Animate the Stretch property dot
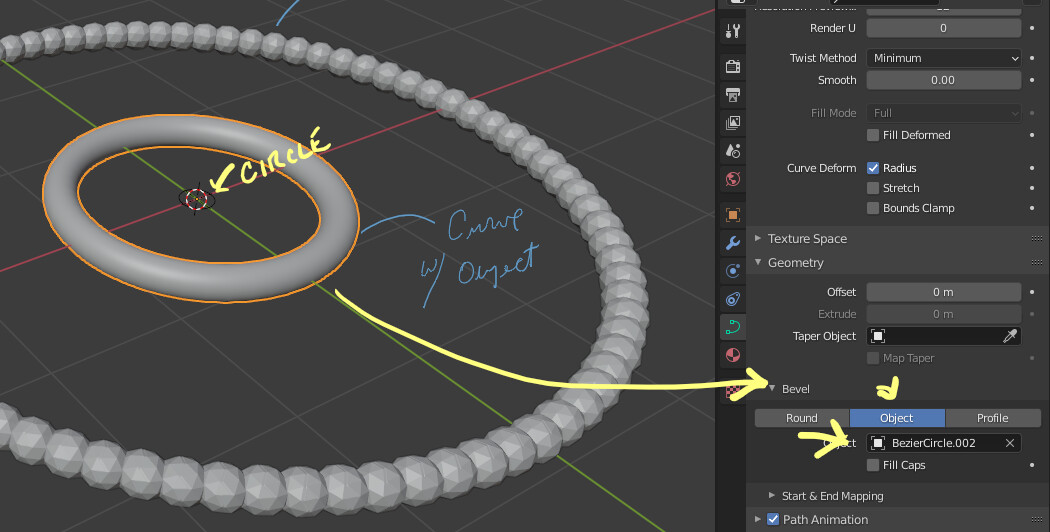Screen dimensions: 1050x532 point(1032,188)
